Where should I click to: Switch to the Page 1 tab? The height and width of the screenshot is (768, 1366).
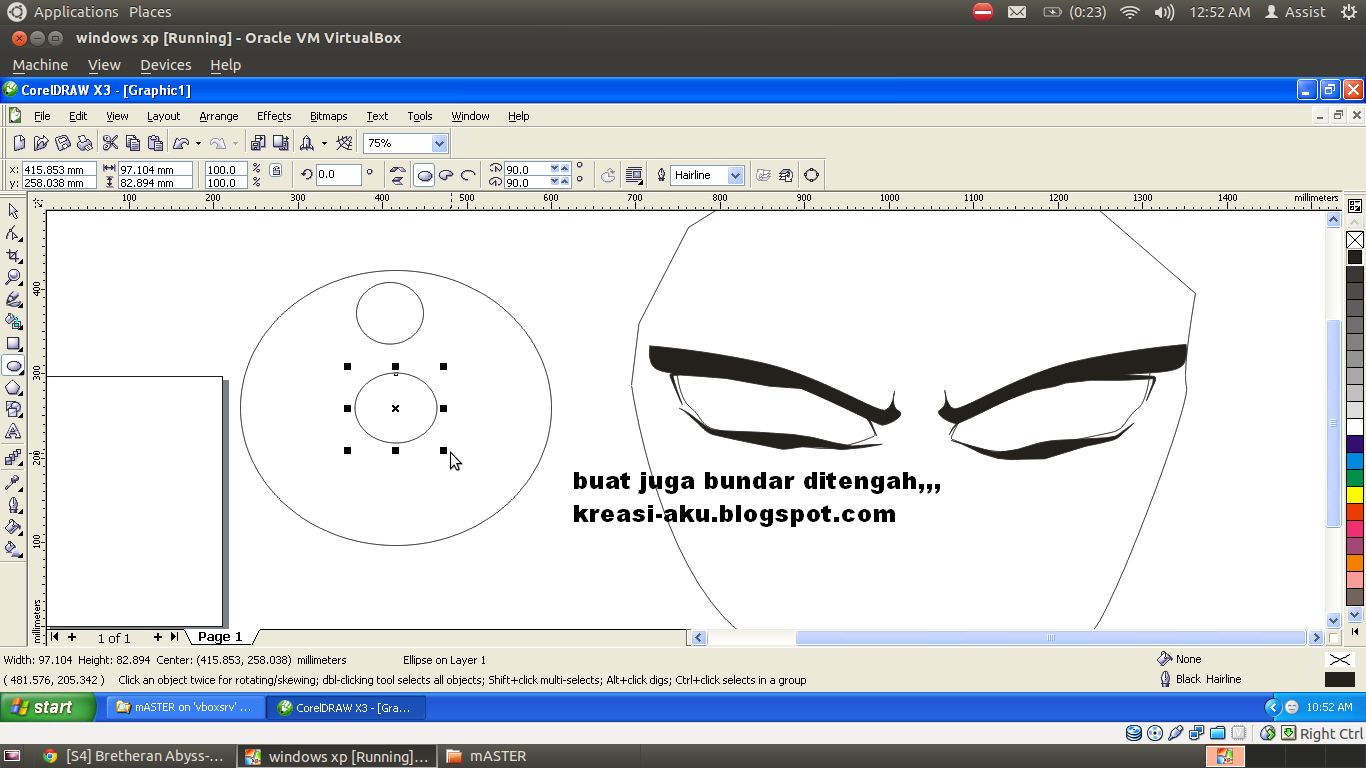tap(220, 637)
